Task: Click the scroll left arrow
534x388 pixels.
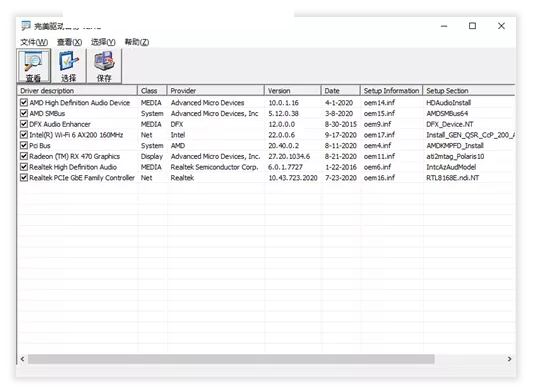Action: tap(22, 359)
